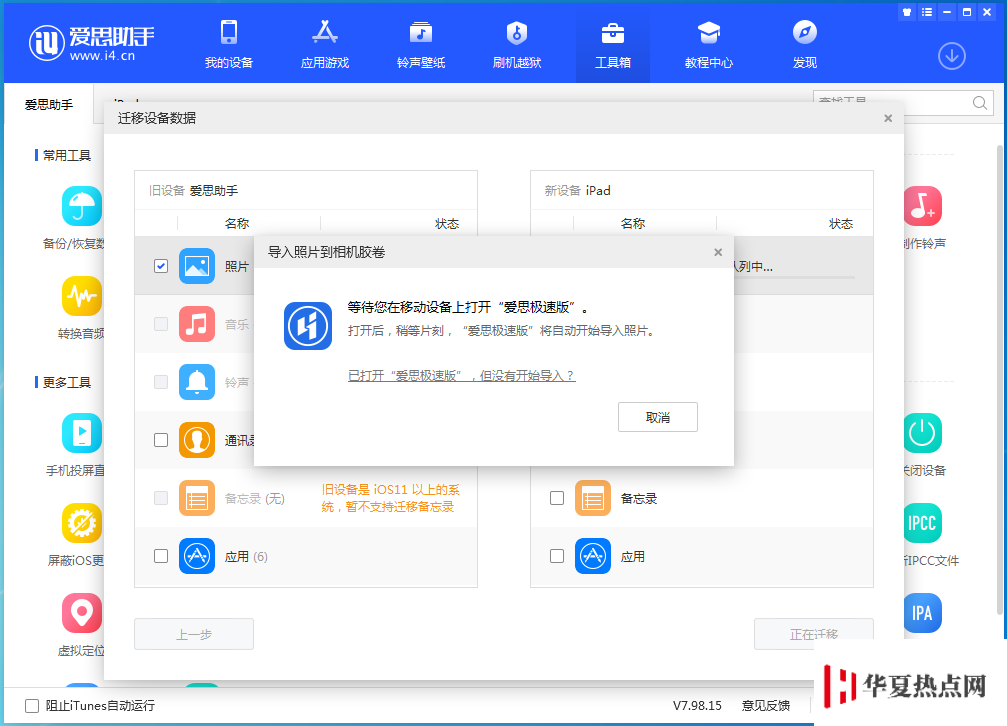1007x726 pixels.
Task: Enable 阻止iTunes自动运行 checkbox
Action: [31, 706]
